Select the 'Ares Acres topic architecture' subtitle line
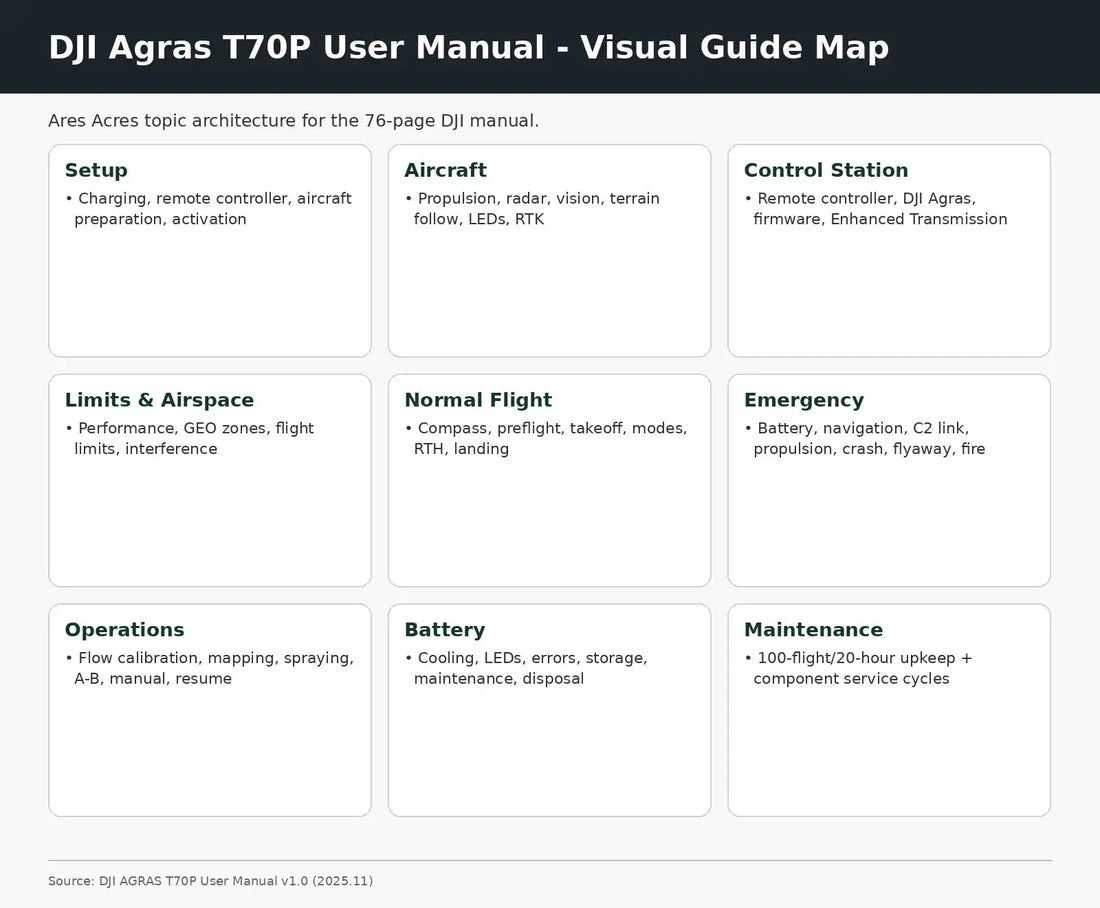The height and width of the screenshot is (908, 1100). click(x=293, y=121)
